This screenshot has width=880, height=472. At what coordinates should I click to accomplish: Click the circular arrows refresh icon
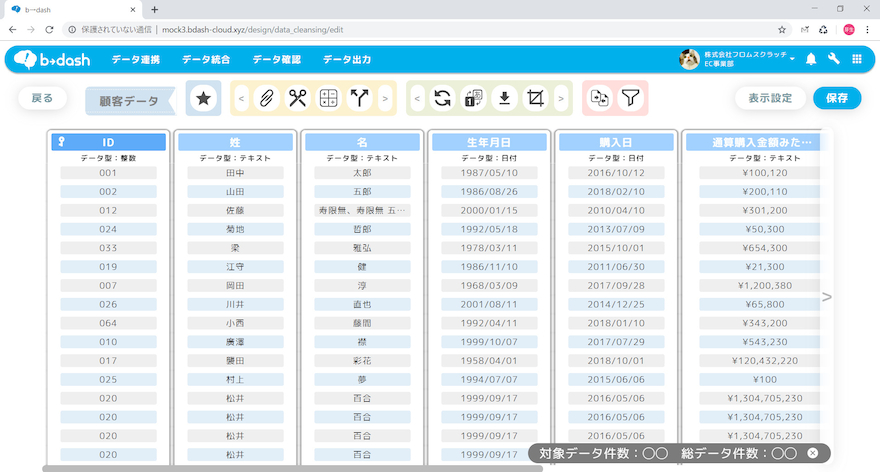click(x=443, y=98)
